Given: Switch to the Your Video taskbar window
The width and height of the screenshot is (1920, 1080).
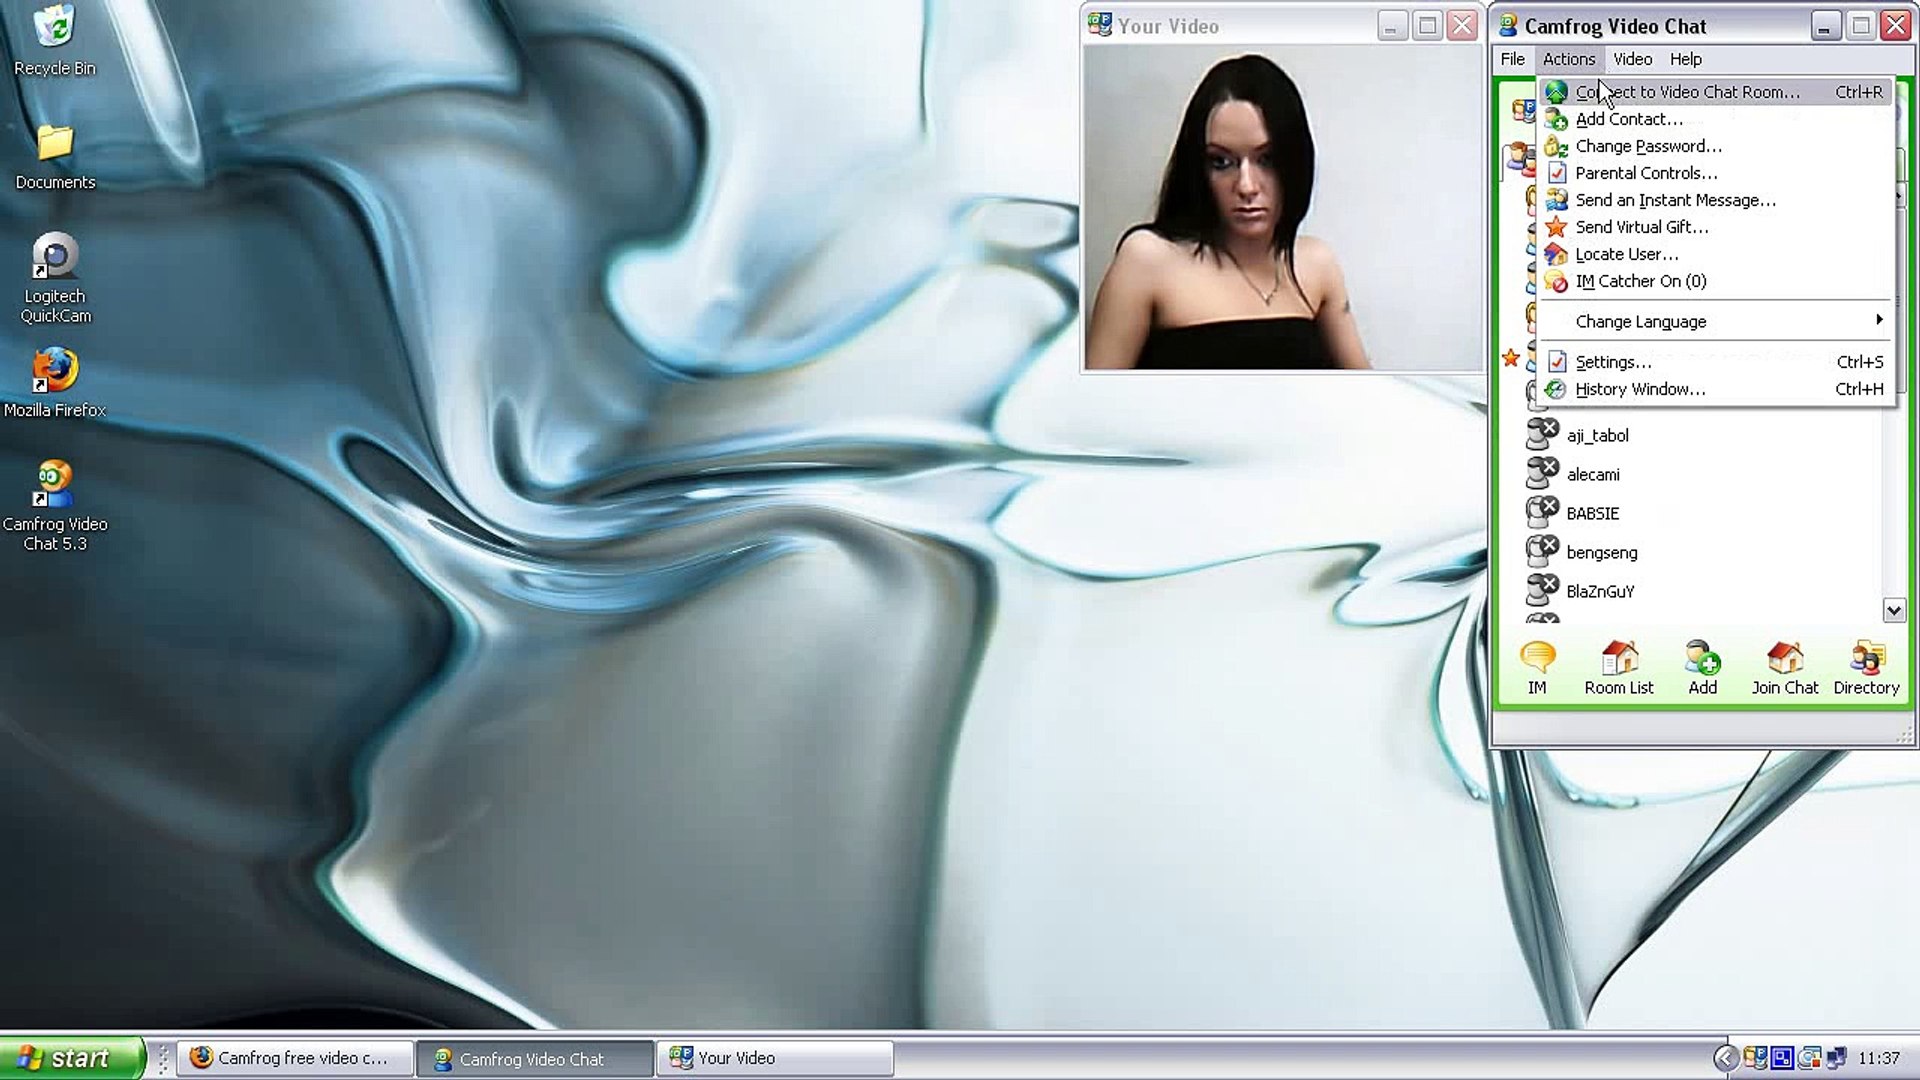Looking at the screenshot, I should click(x=775, y=1057).
